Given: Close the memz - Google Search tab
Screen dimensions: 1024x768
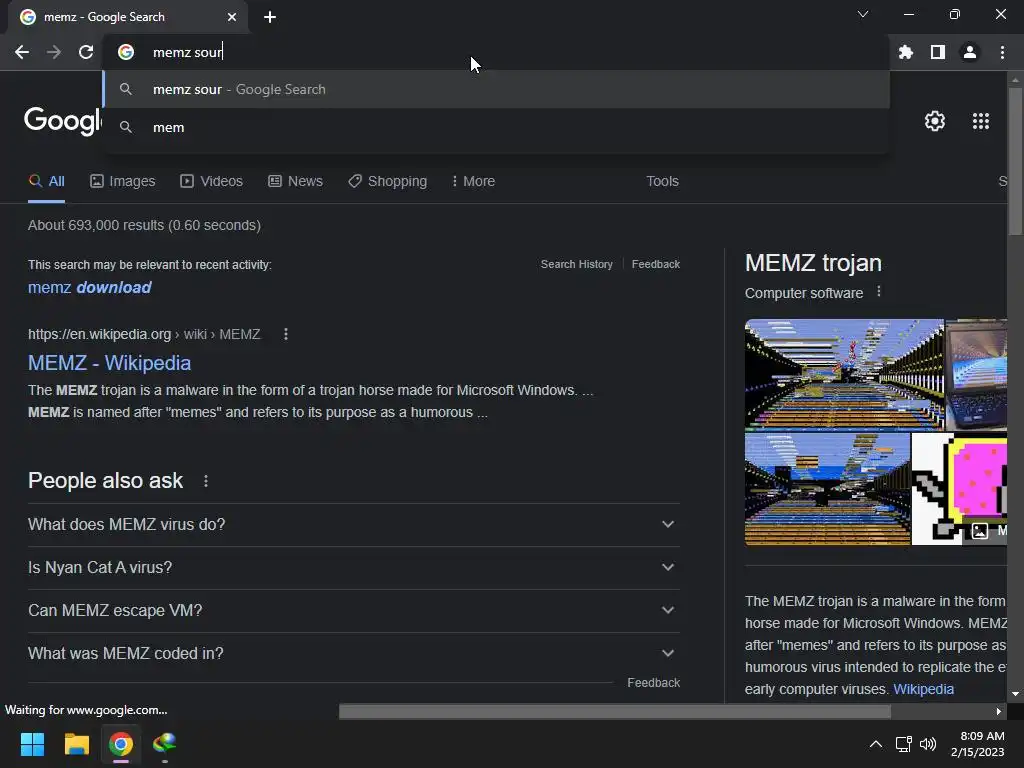Looking at the screenshot, I should point(232,17).
